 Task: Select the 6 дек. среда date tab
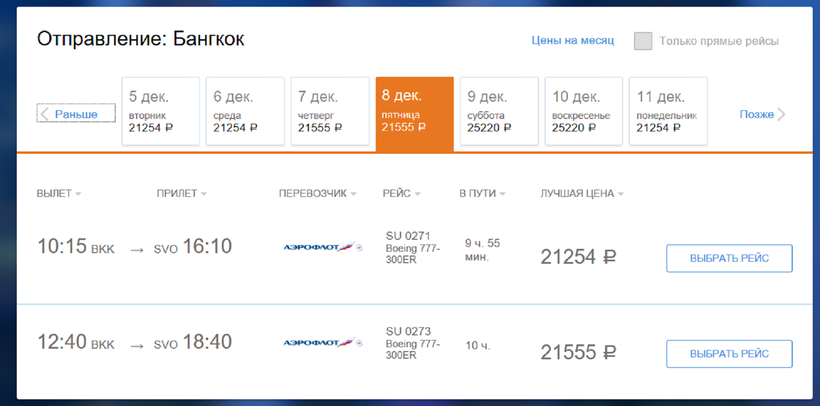[x=245, y=111]
